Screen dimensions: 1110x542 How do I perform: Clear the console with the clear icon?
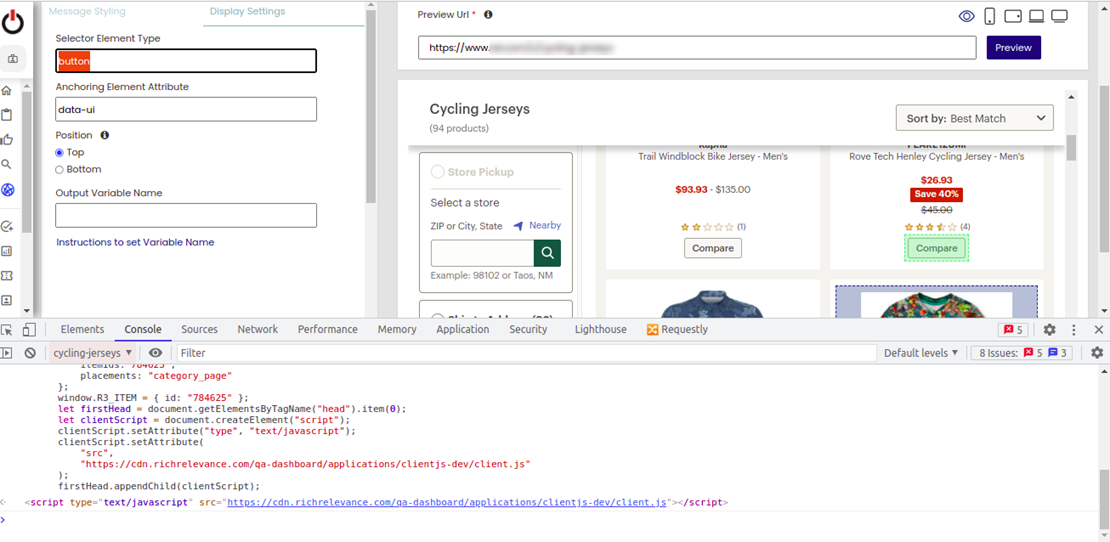(30, 353)
